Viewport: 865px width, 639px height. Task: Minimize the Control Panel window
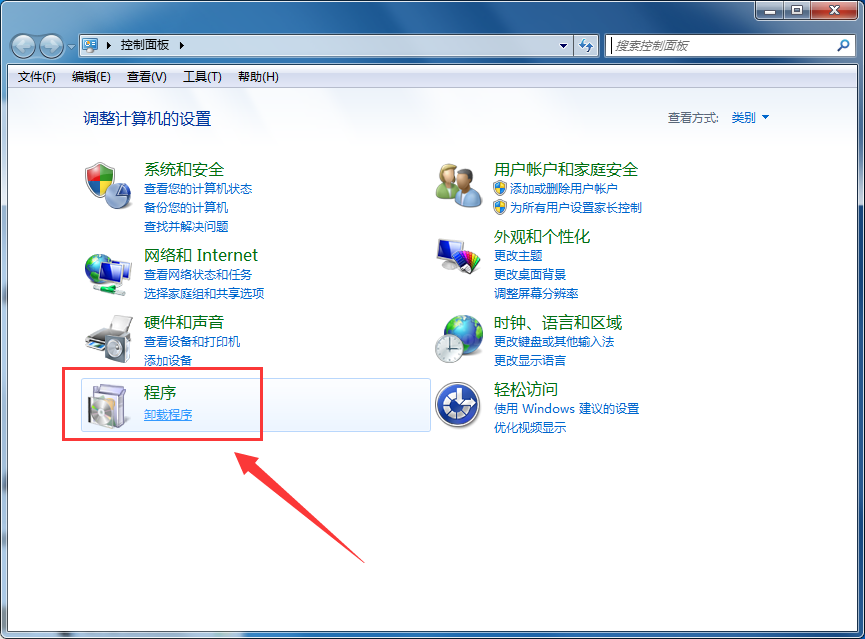(x=770, y=10)
